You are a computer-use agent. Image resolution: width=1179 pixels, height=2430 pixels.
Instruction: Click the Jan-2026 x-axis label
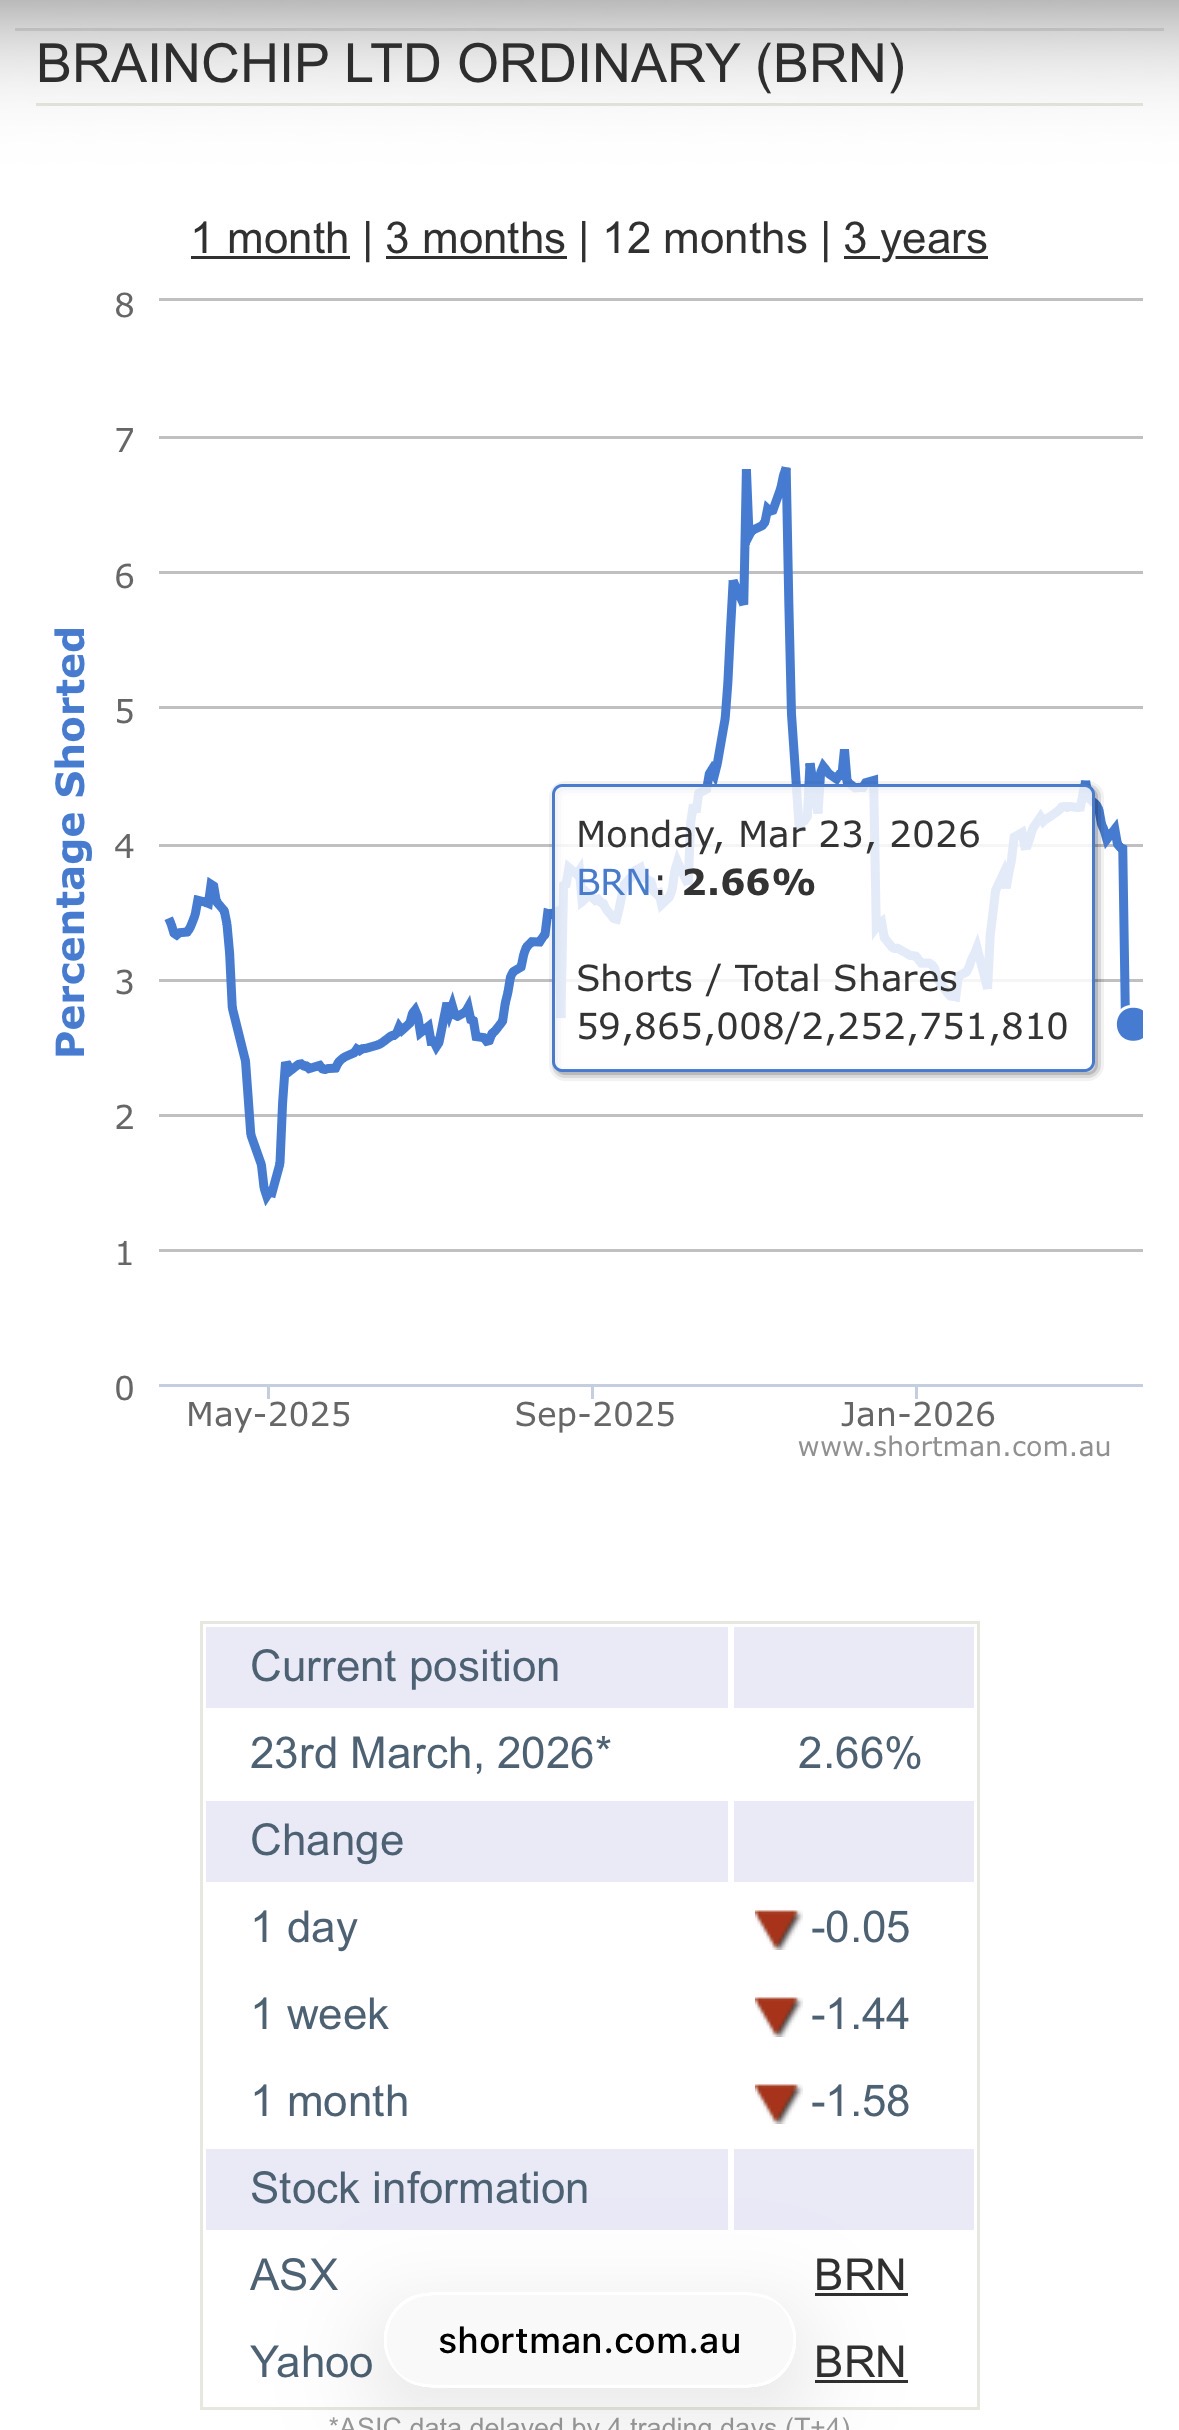[917, 1414]
